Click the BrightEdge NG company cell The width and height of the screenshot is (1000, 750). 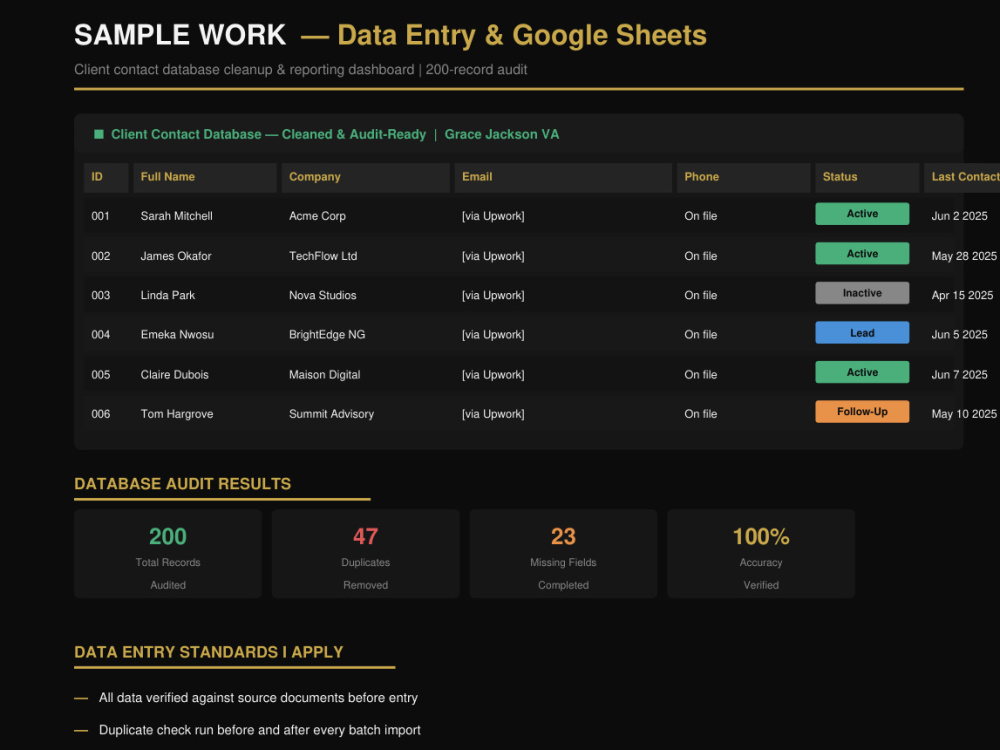(327, 335)
